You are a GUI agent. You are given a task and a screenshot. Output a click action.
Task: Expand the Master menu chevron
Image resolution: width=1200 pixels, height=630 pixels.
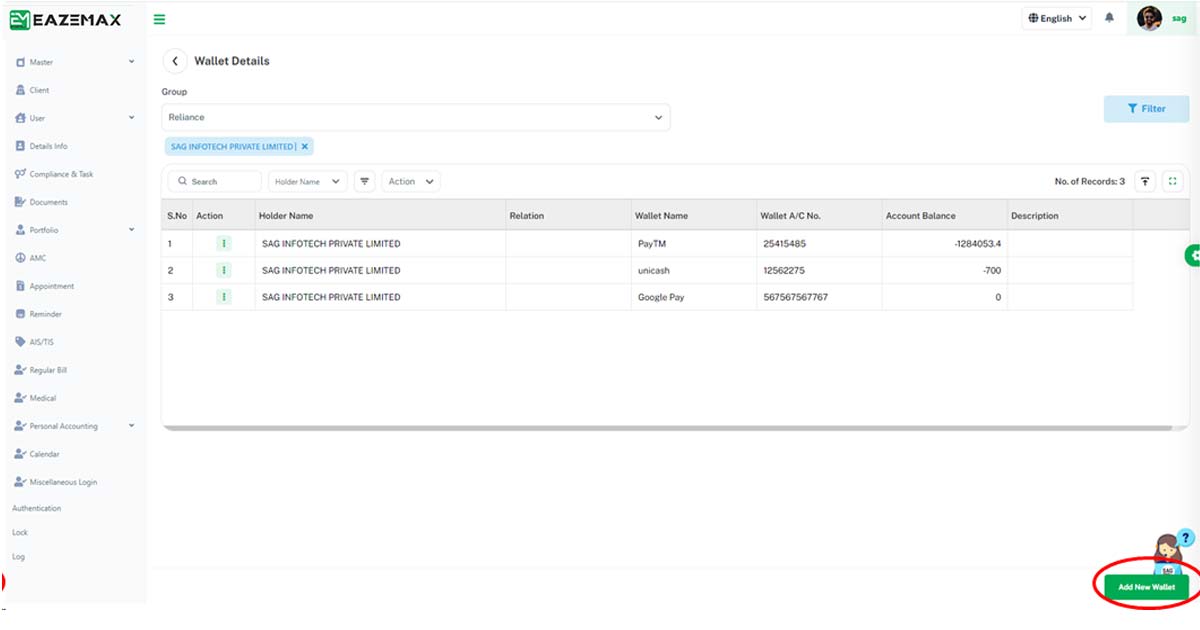(x=132, y=62)
